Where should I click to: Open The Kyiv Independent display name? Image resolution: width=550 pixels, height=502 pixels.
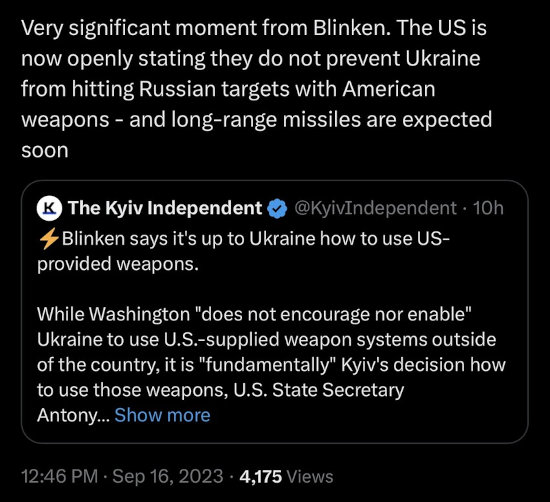(165, 208)
